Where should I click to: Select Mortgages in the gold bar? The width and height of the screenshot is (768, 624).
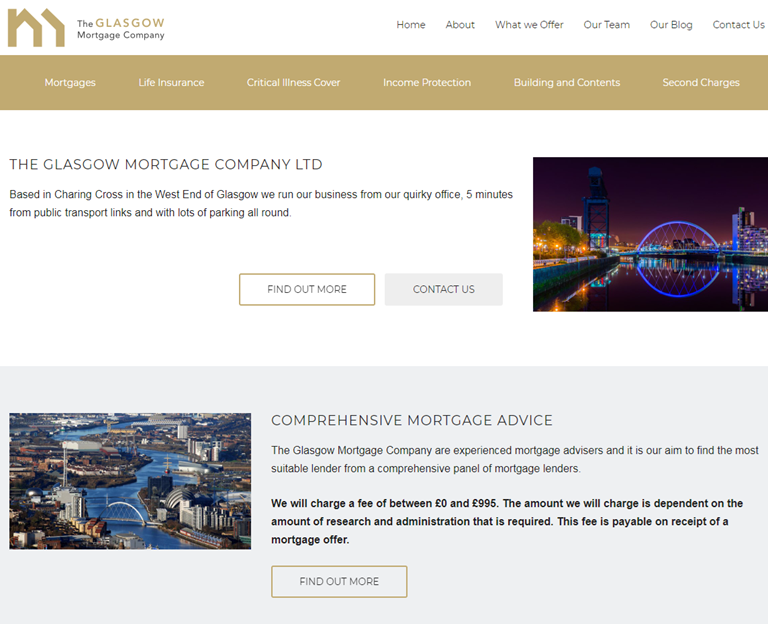(70, 82)
